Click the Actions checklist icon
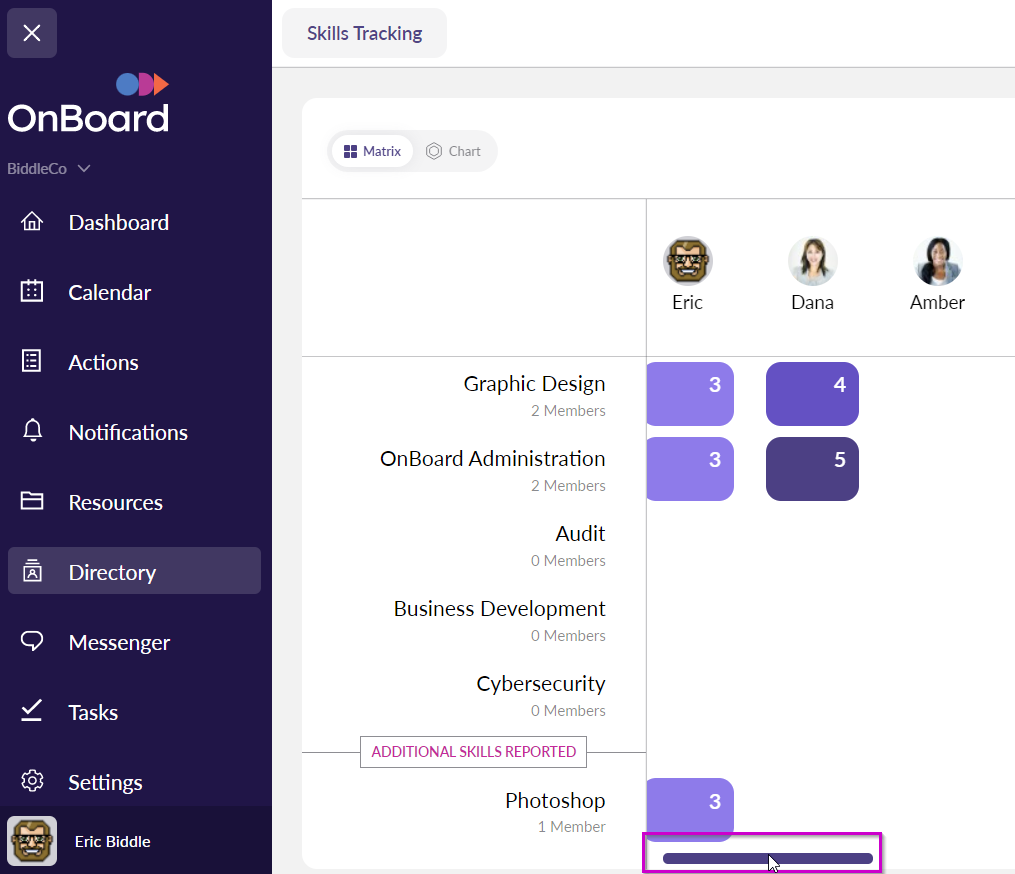1015x874 pixels. 32,362
